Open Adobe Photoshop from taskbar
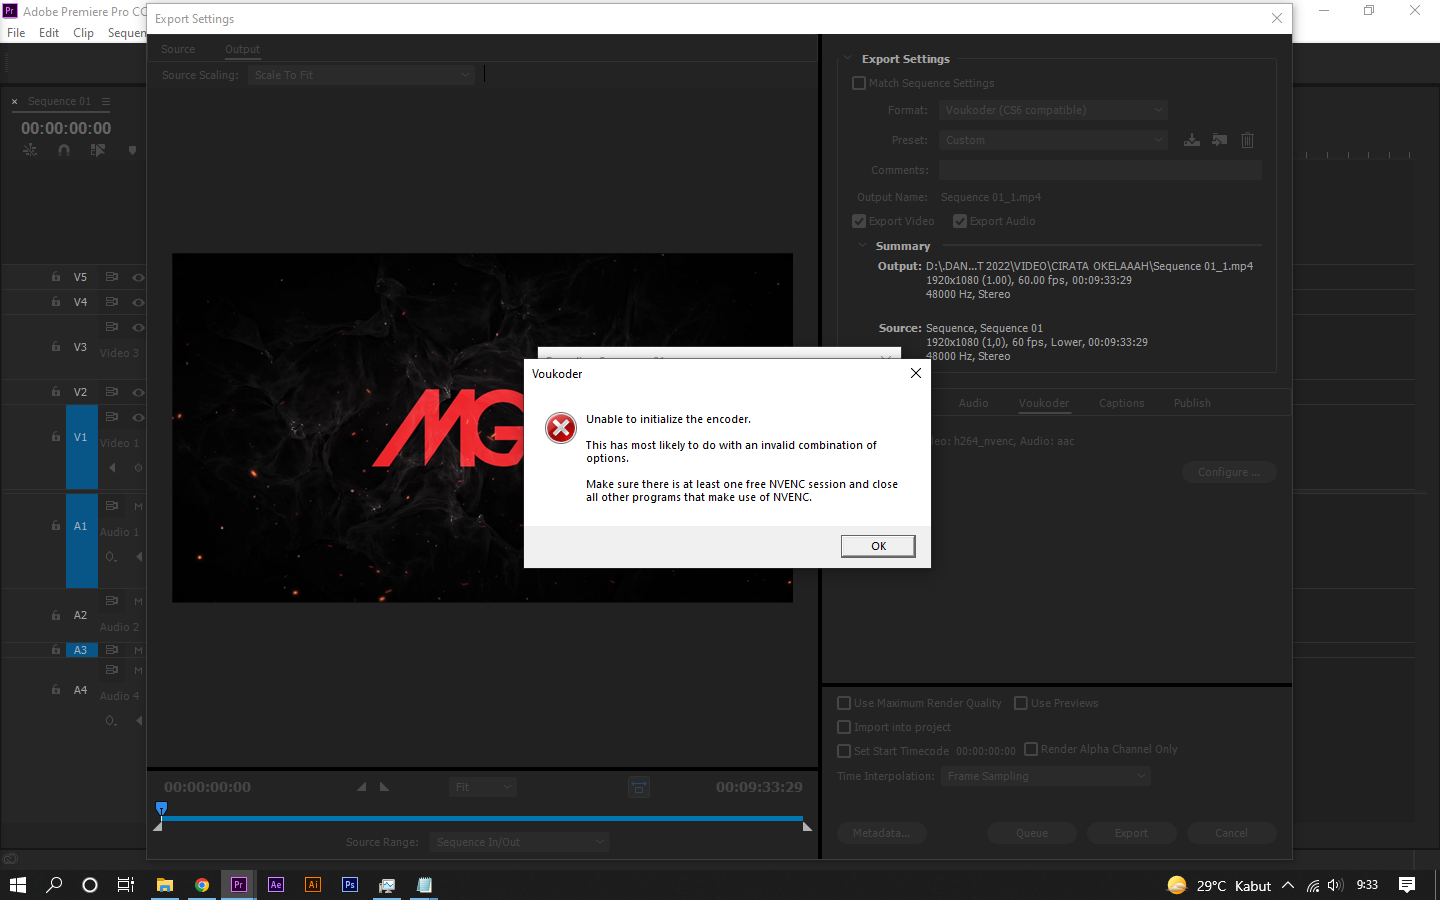The width and height of the screenshot is (1440, 900). click(x=350, y=884)
